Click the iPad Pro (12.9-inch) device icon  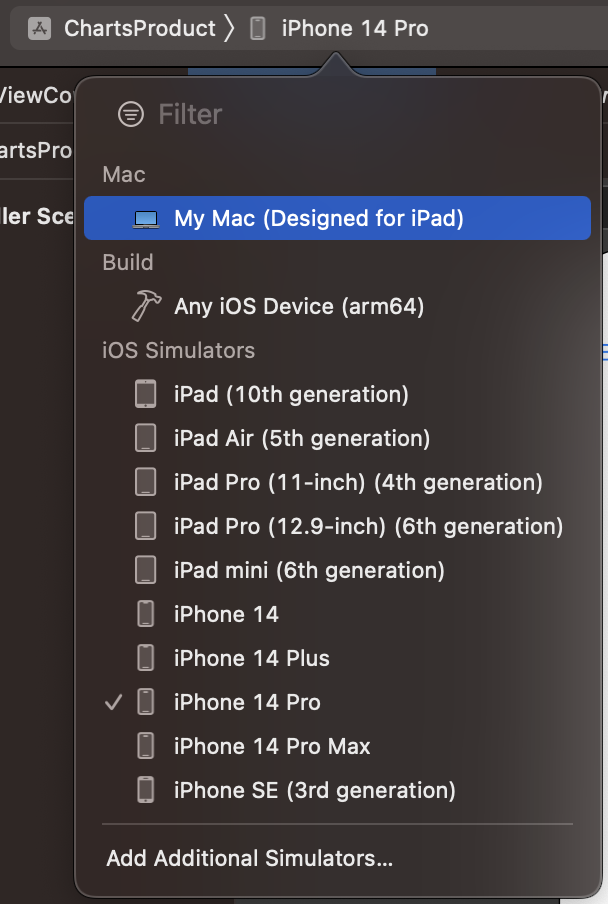coord(145,526)
